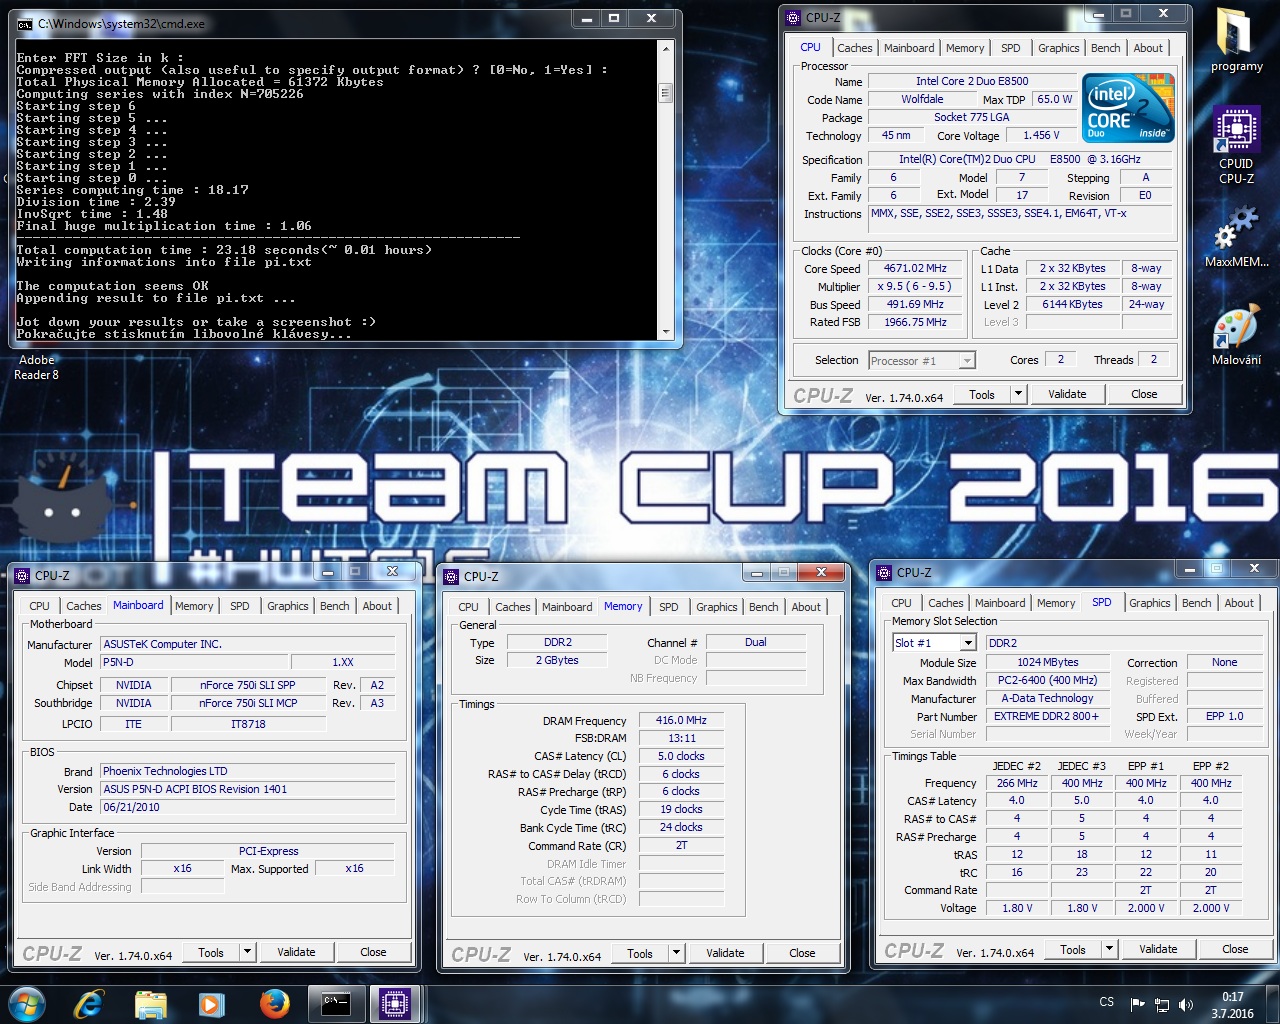Image resolution: width=1280 pixels, height=1024 pixels.
Task: Open the programy folder desktop icon
Action: (x=1236, y=40)
